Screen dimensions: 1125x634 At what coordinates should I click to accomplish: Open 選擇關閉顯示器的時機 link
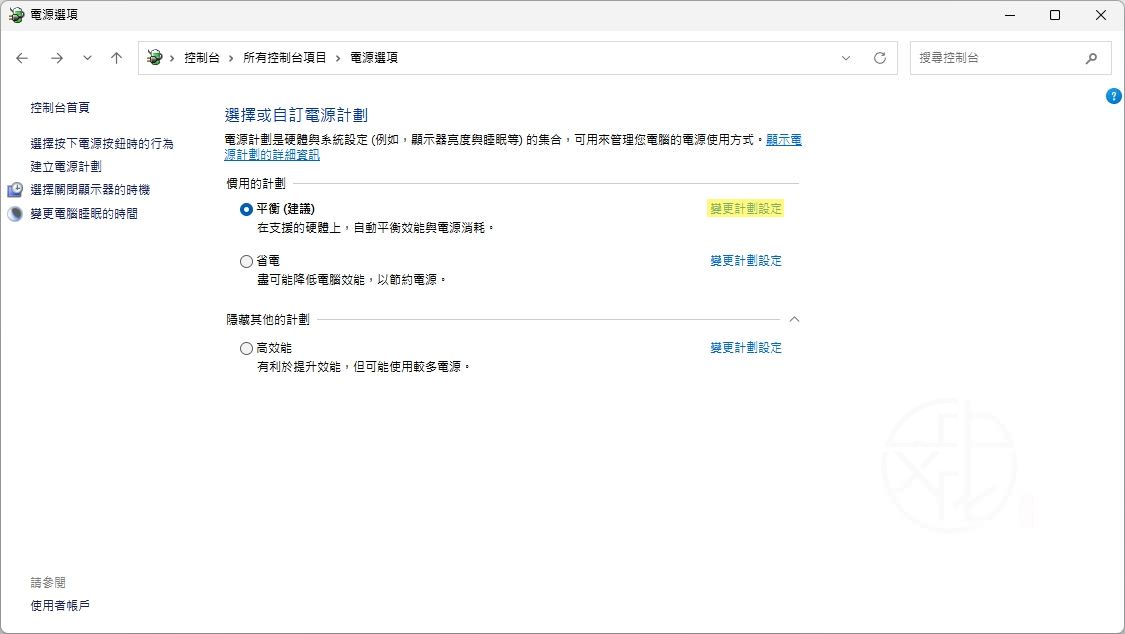(x=90, y=189)
